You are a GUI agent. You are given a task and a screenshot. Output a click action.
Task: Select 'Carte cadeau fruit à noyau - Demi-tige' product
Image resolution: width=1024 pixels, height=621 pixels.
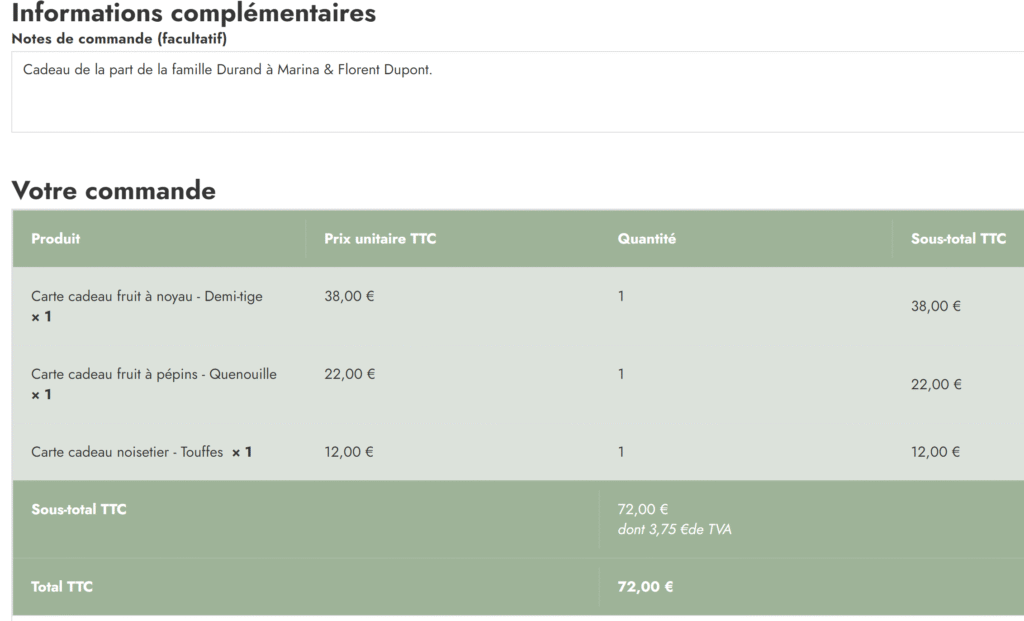coord(147,296)
